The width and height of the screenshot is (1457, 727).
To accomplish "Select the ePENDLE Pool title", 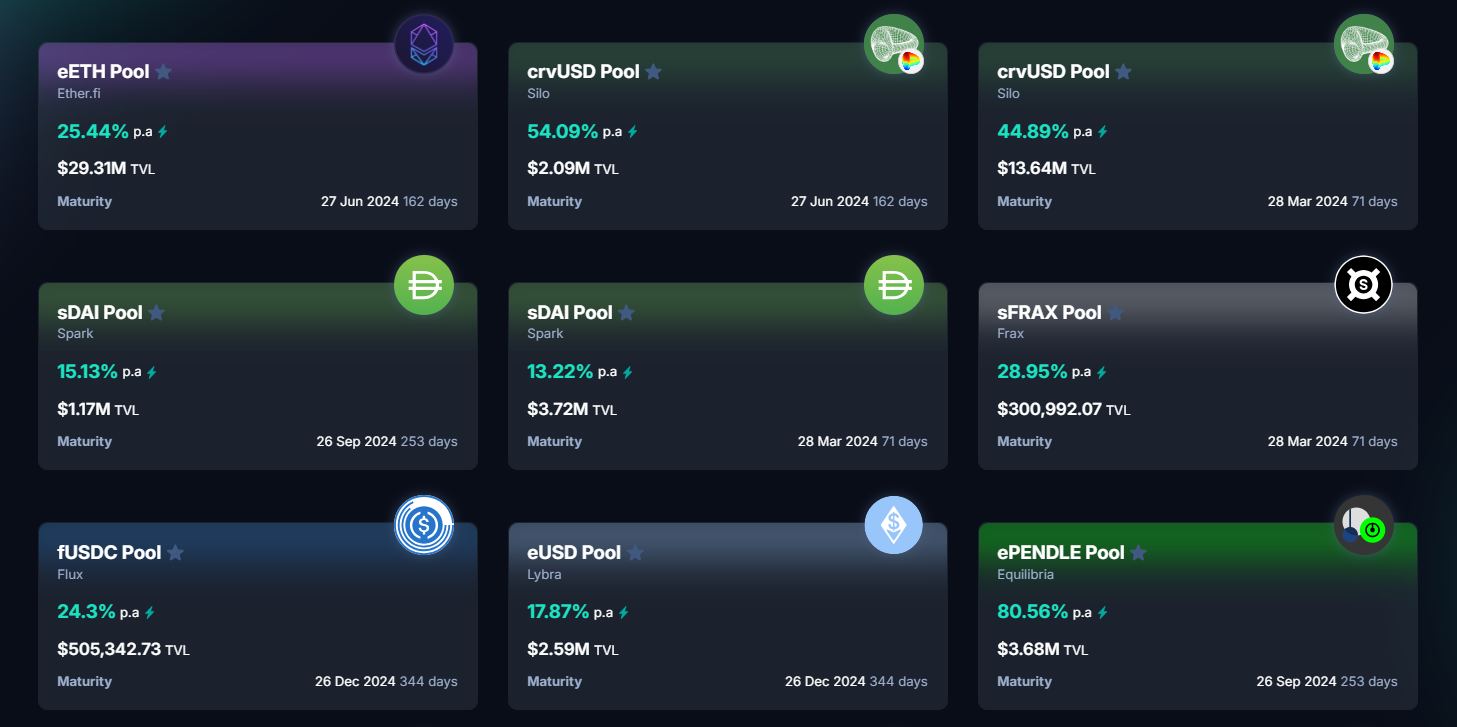I will (x=1061, y=552).
